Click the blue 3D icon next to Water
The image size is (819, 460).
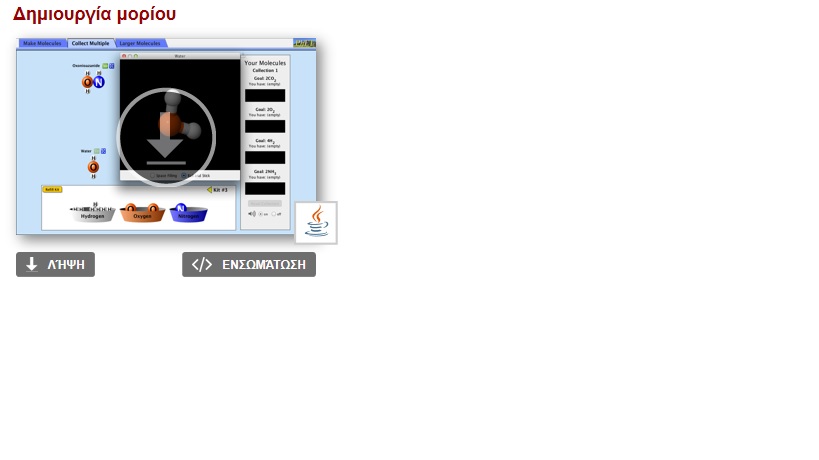coord(102,151)
